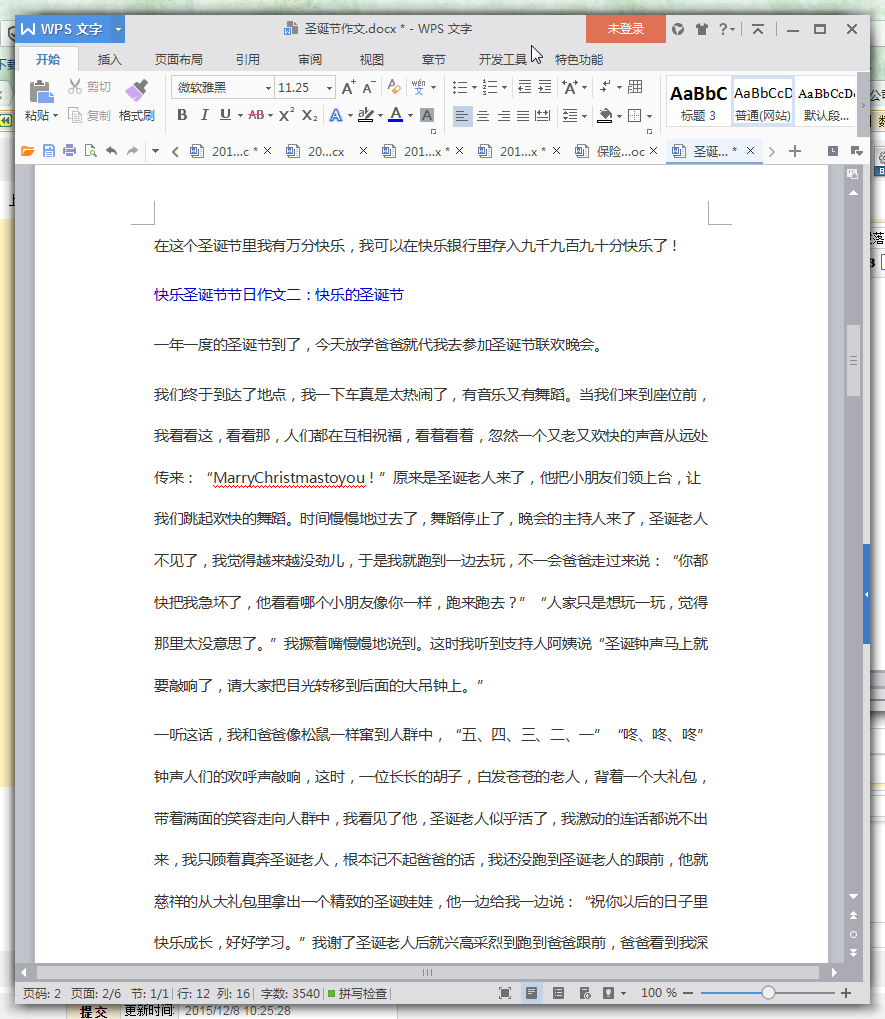Toggle underline formatting

click(x=225, y=115)
